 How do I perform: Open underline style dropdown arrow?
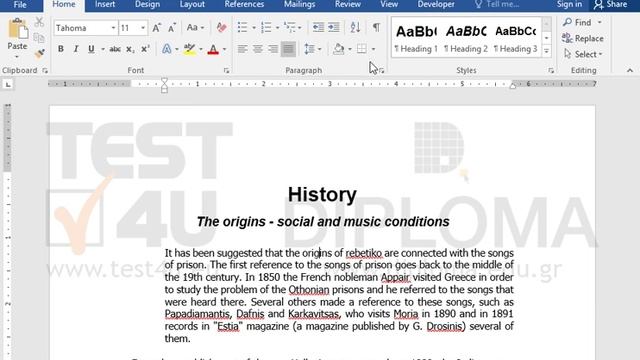103,49
